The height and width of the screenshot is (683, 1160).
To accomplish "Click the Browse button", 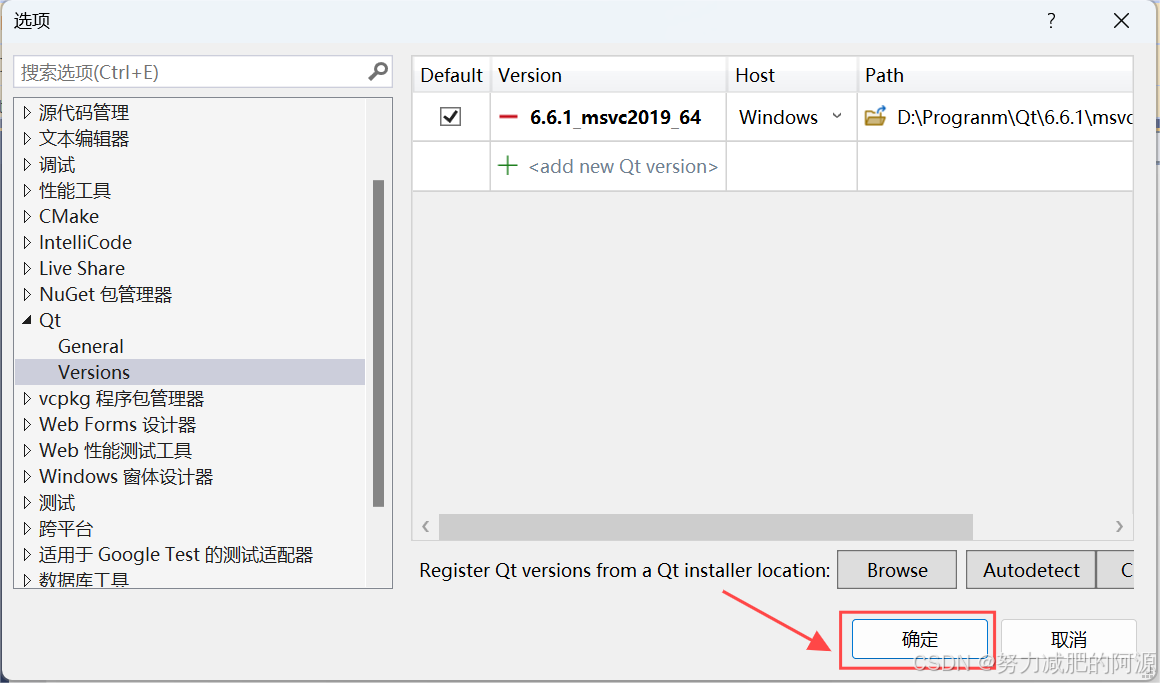I will (x=897, y=570).
